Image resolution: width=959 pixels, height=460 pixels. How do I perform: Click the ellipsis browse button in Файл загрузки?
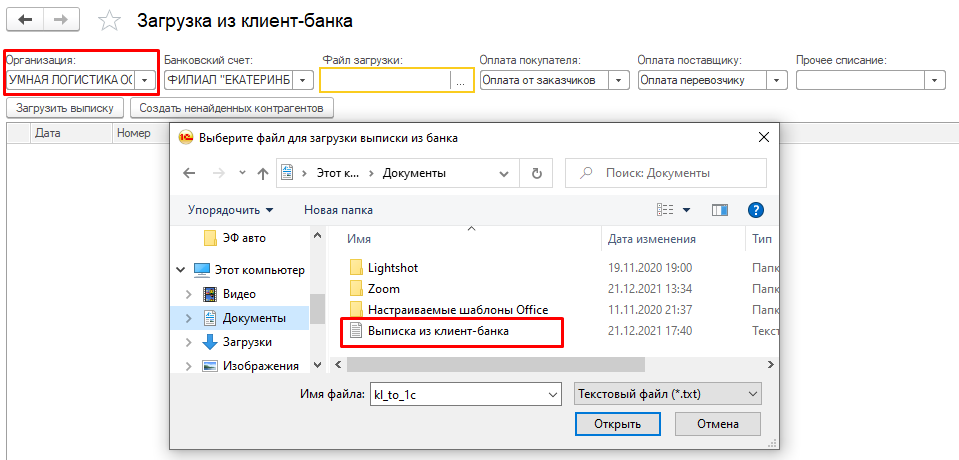pos(461,81)
